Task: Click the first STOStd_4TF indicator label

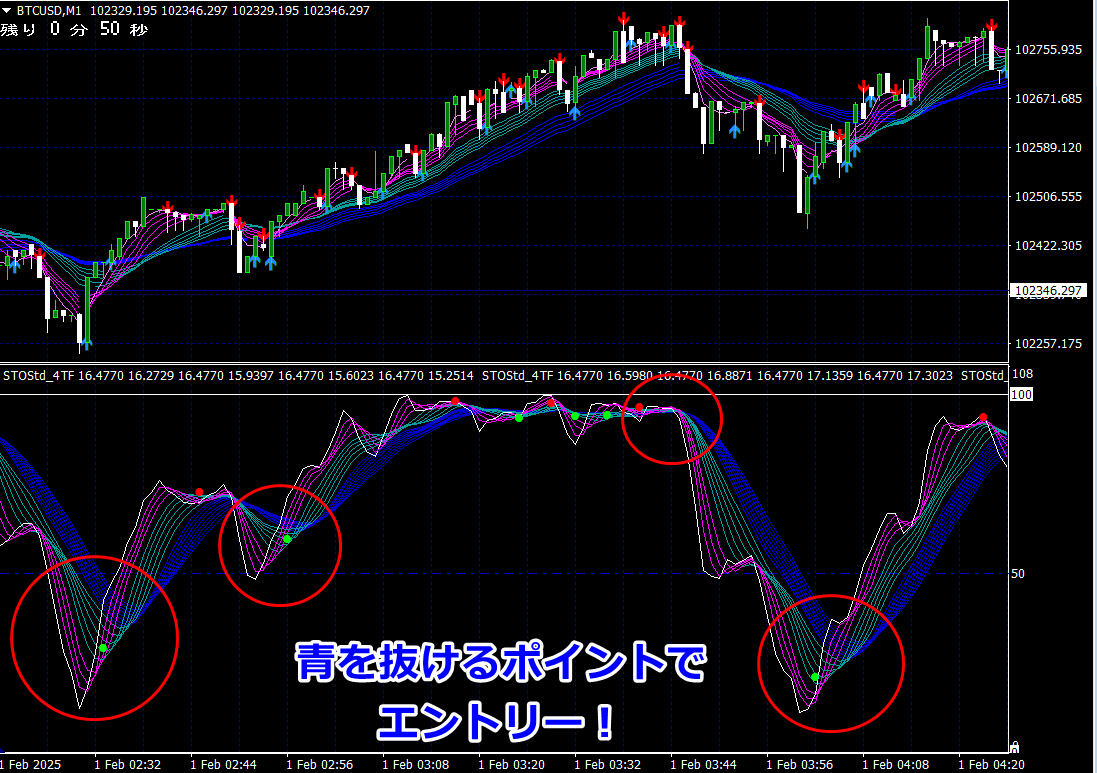Action: (x=38, y=376)
